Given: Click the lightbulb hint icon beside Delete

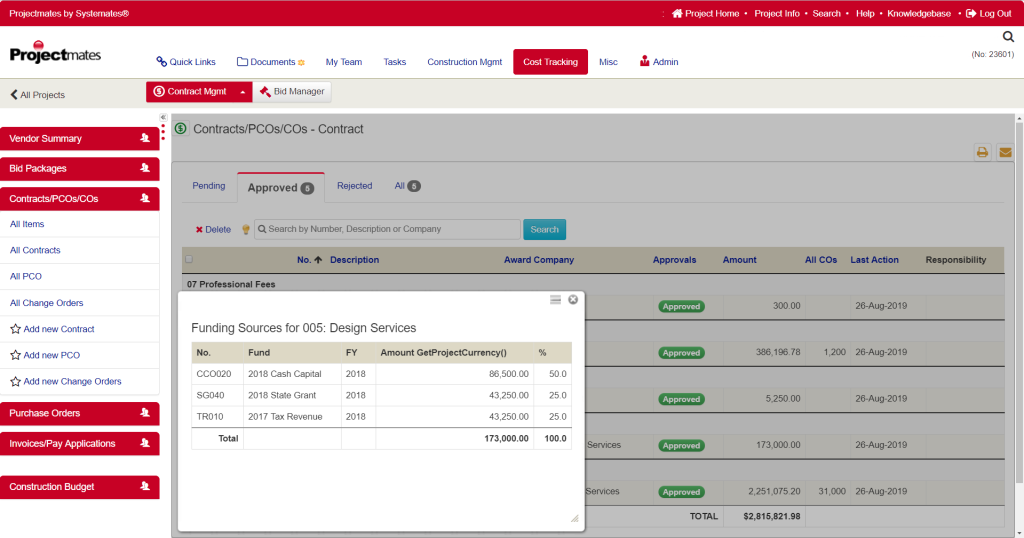Looking at the screenshot, I should coord(246,229).
